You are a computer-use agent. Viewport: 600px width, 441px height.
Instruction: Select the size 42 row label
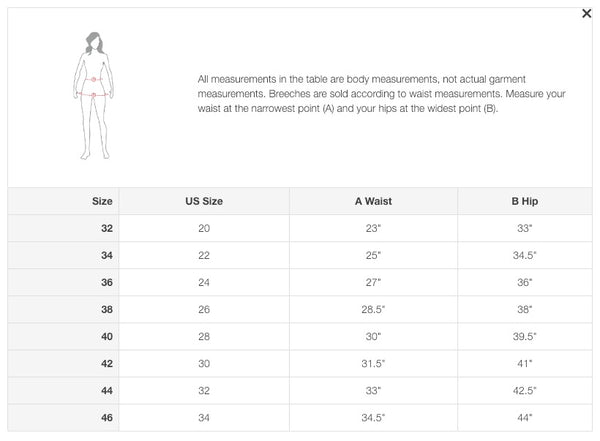coord(107,364)
